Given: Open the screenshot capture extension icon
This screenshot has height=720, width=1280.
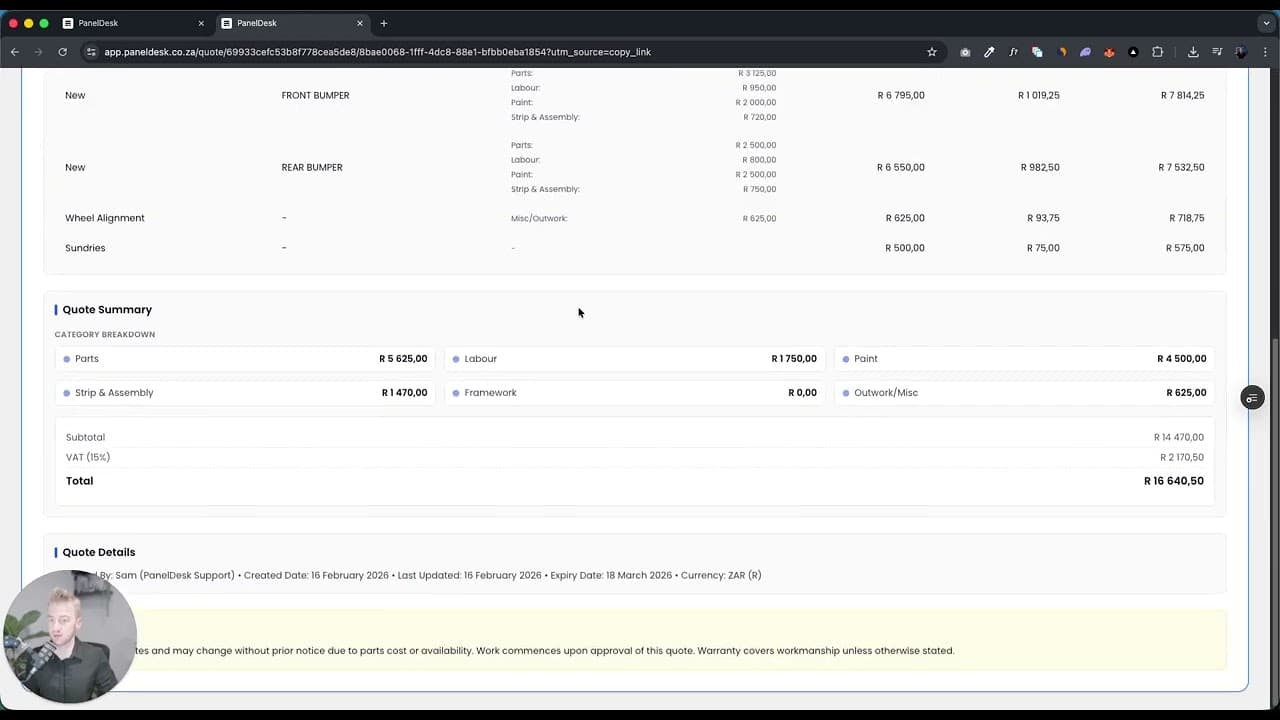Looking at the screenshot, I should [x=965, y=52].
